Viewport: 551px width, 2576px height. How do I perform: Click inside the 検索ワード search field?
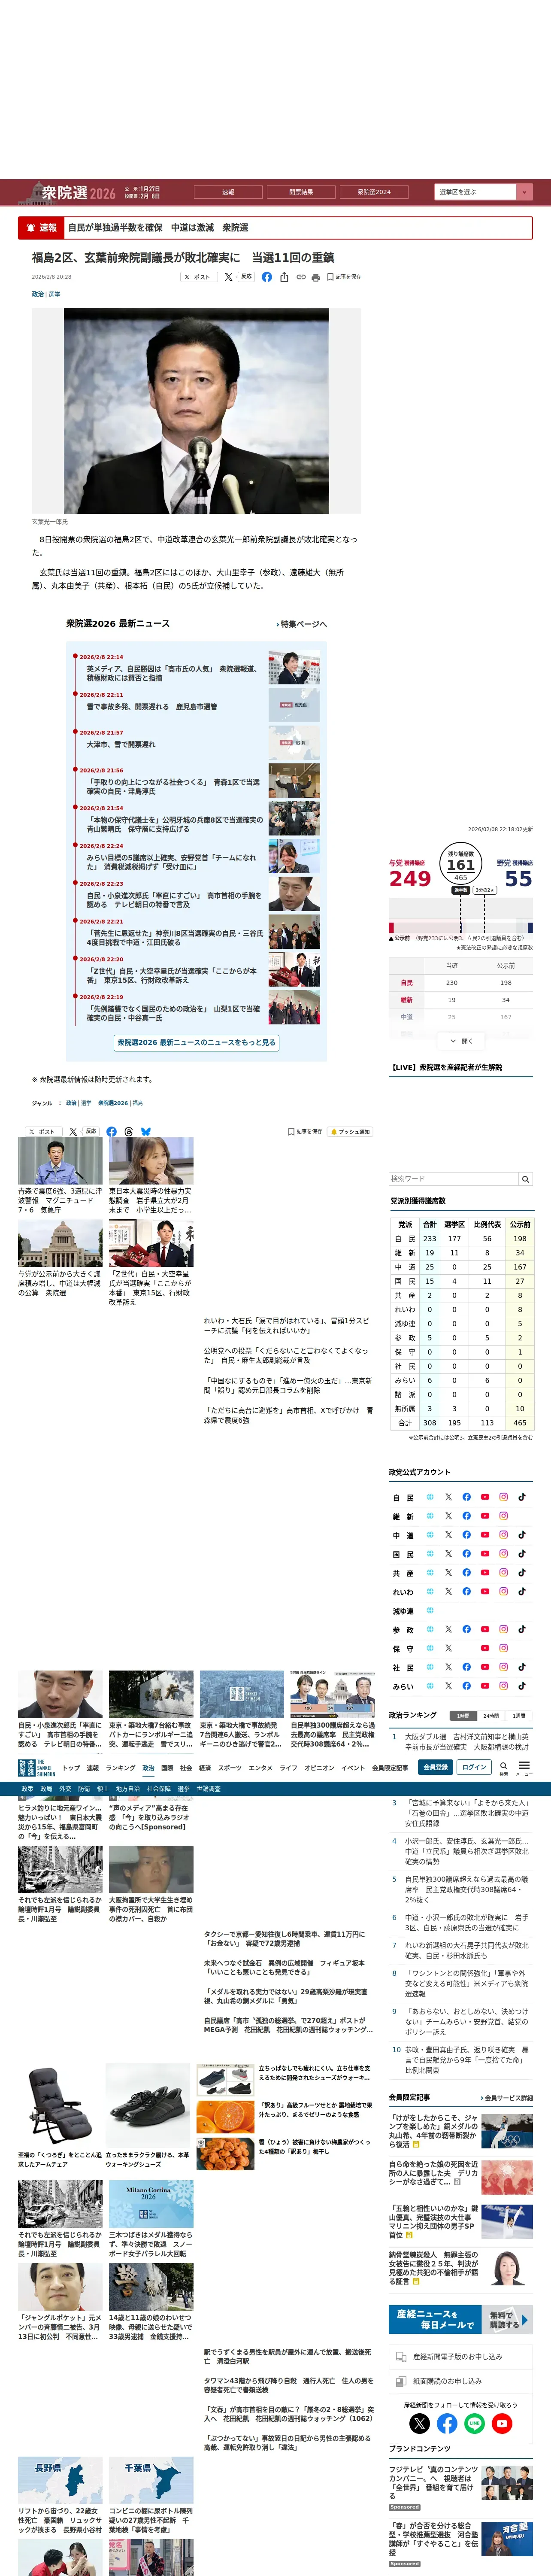pos(453,1179)
